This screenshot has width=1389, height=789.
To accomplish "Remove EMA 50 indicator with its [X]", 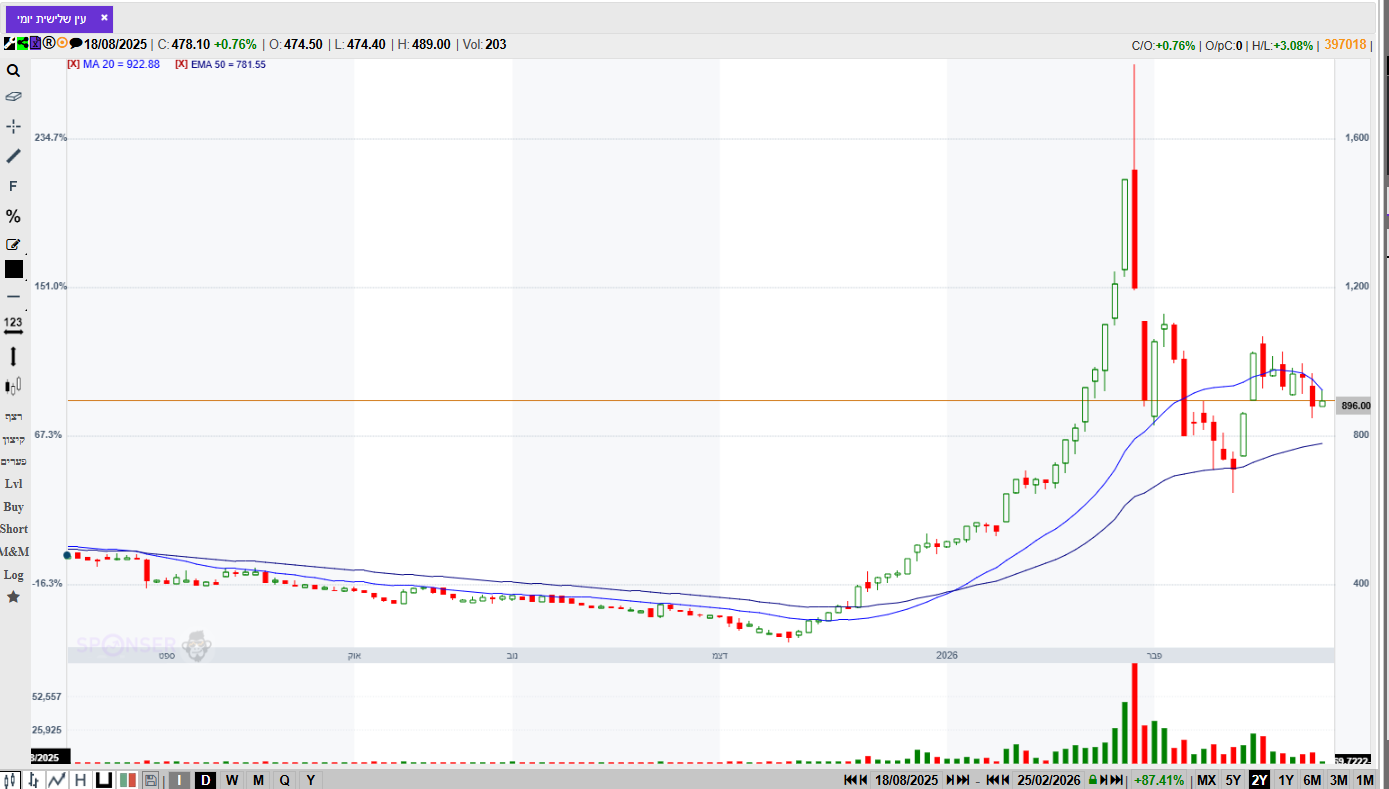I will pyautogui.click(x=181, y=64).
